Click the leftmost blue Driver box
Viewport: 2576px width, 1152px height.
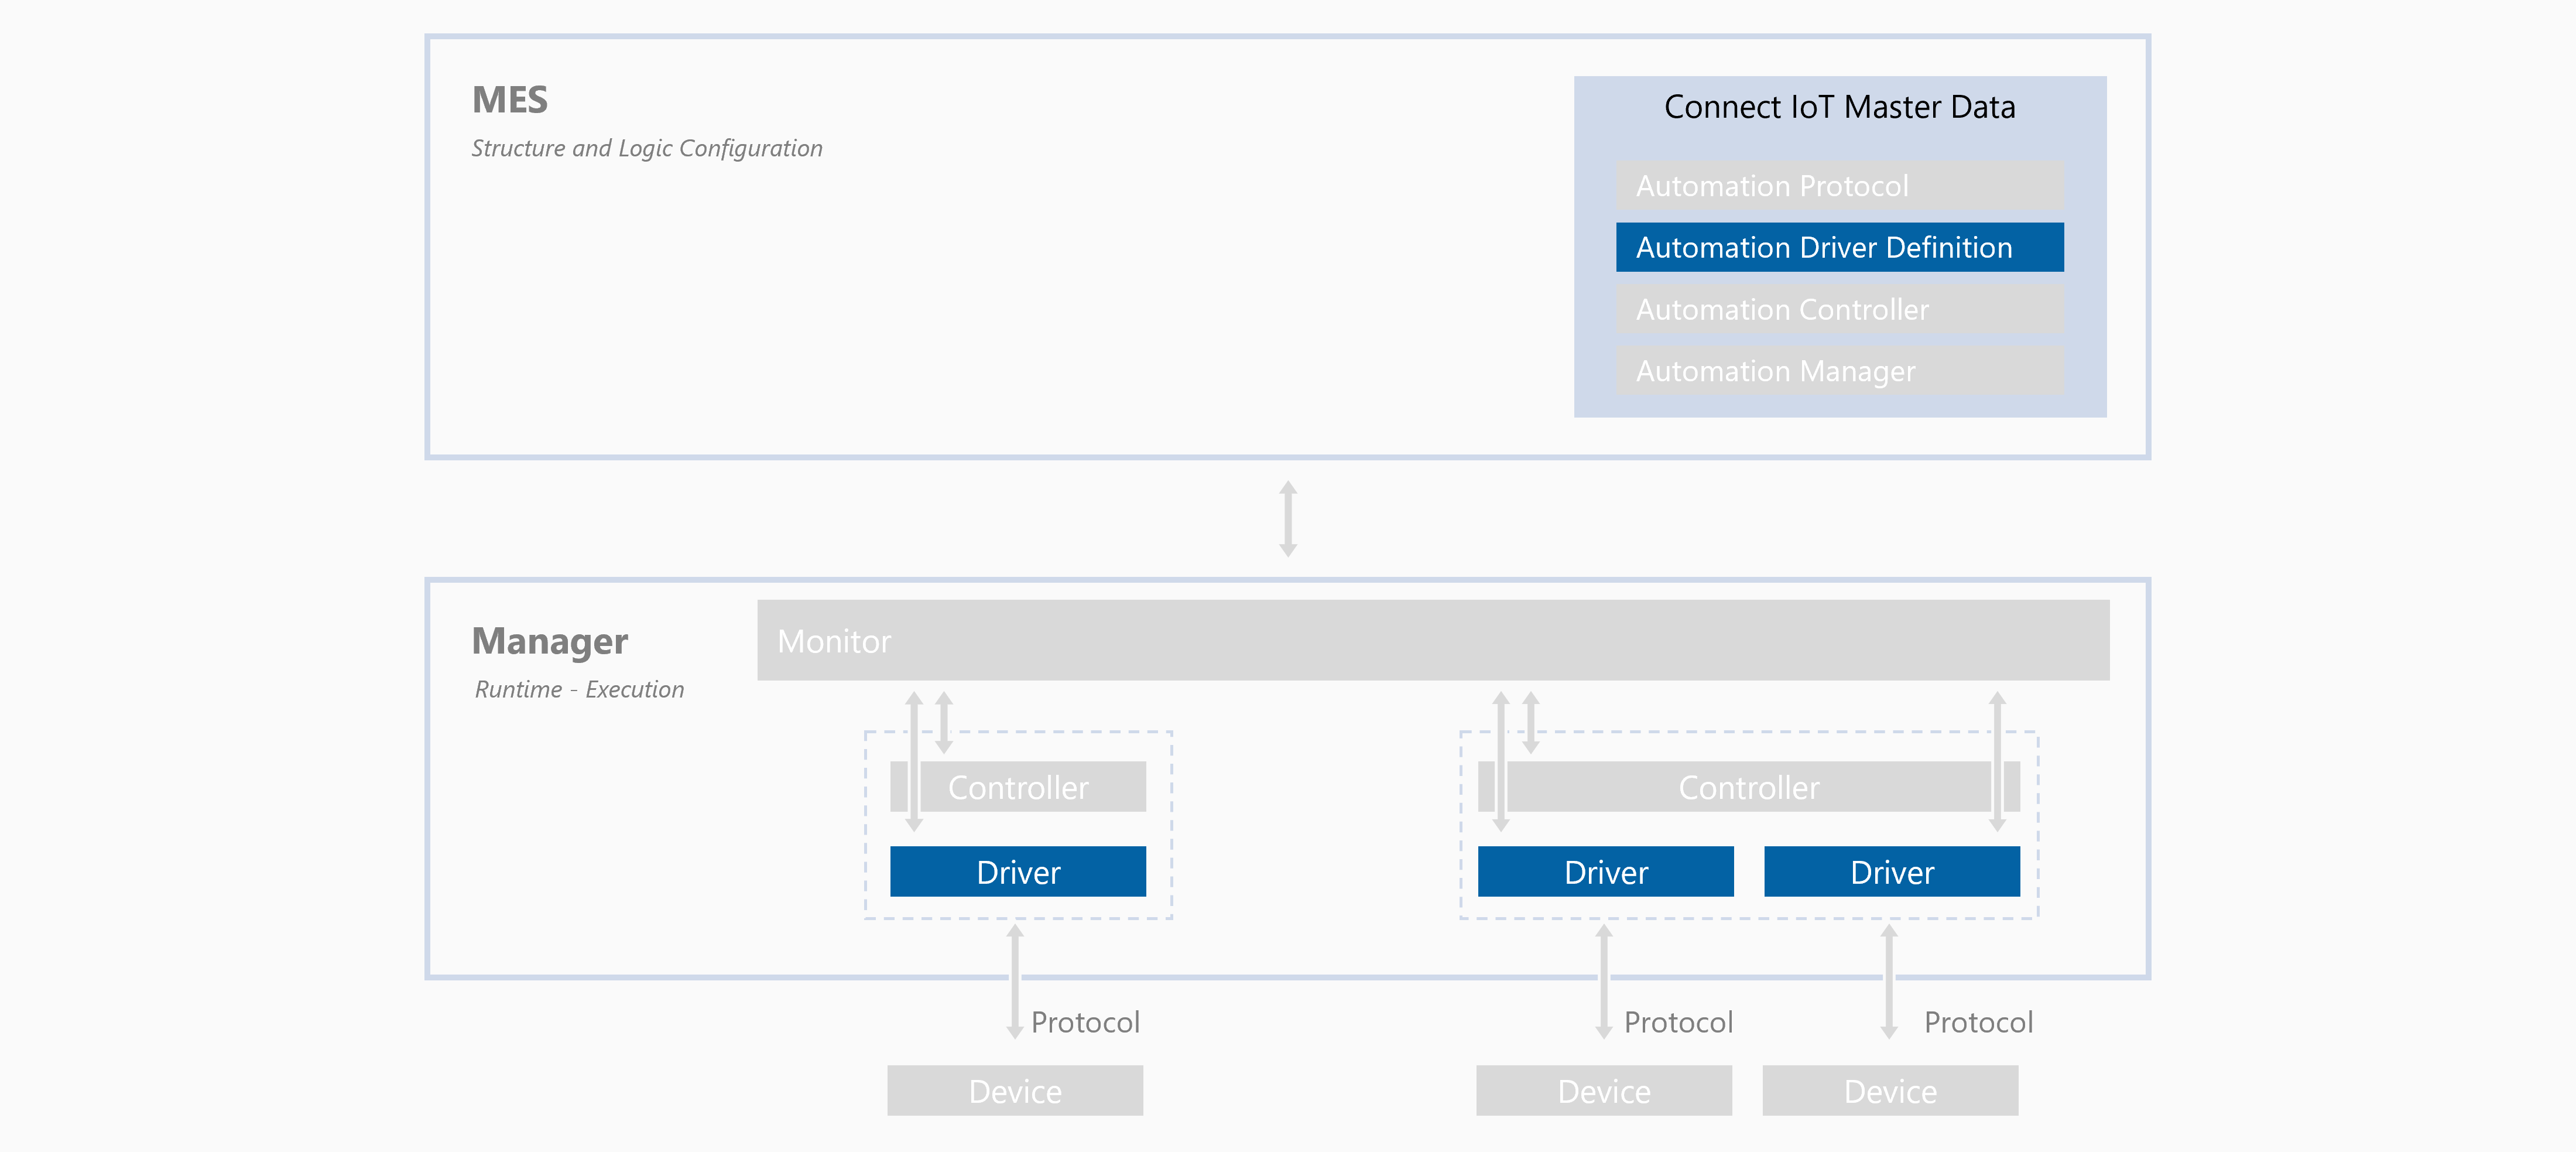tap(1017, 872)
